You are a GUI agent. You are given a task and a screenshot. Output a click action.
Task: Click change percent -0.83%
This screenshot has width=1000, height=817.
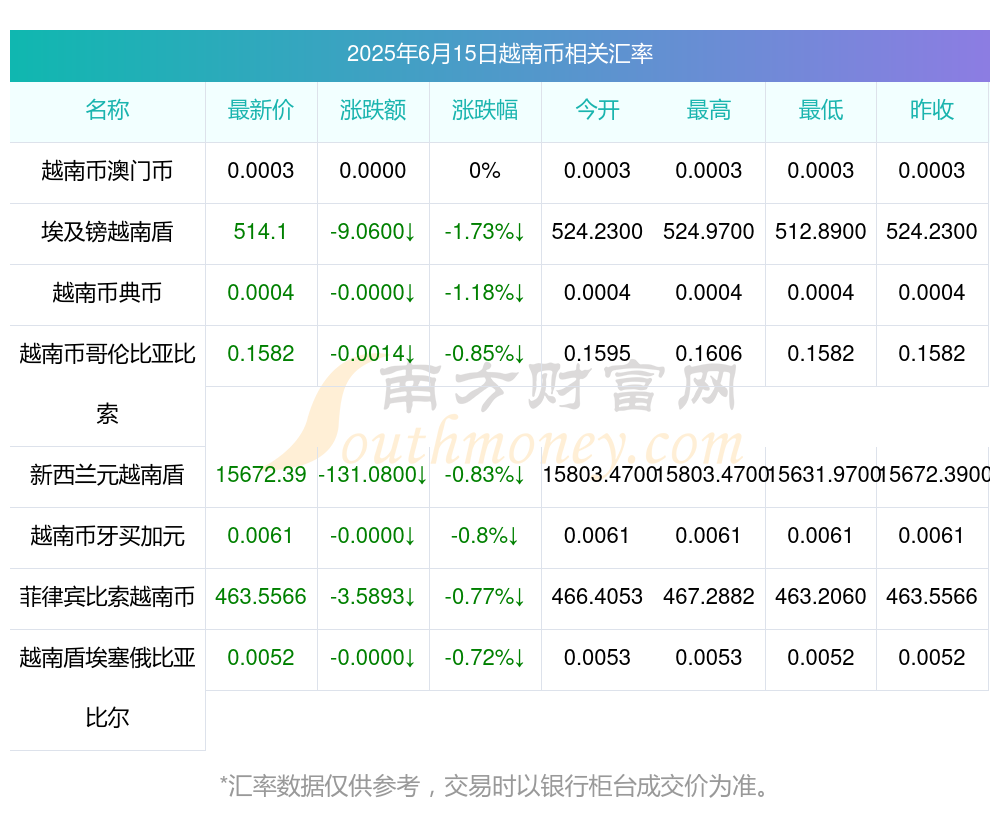tap(485, 475)
